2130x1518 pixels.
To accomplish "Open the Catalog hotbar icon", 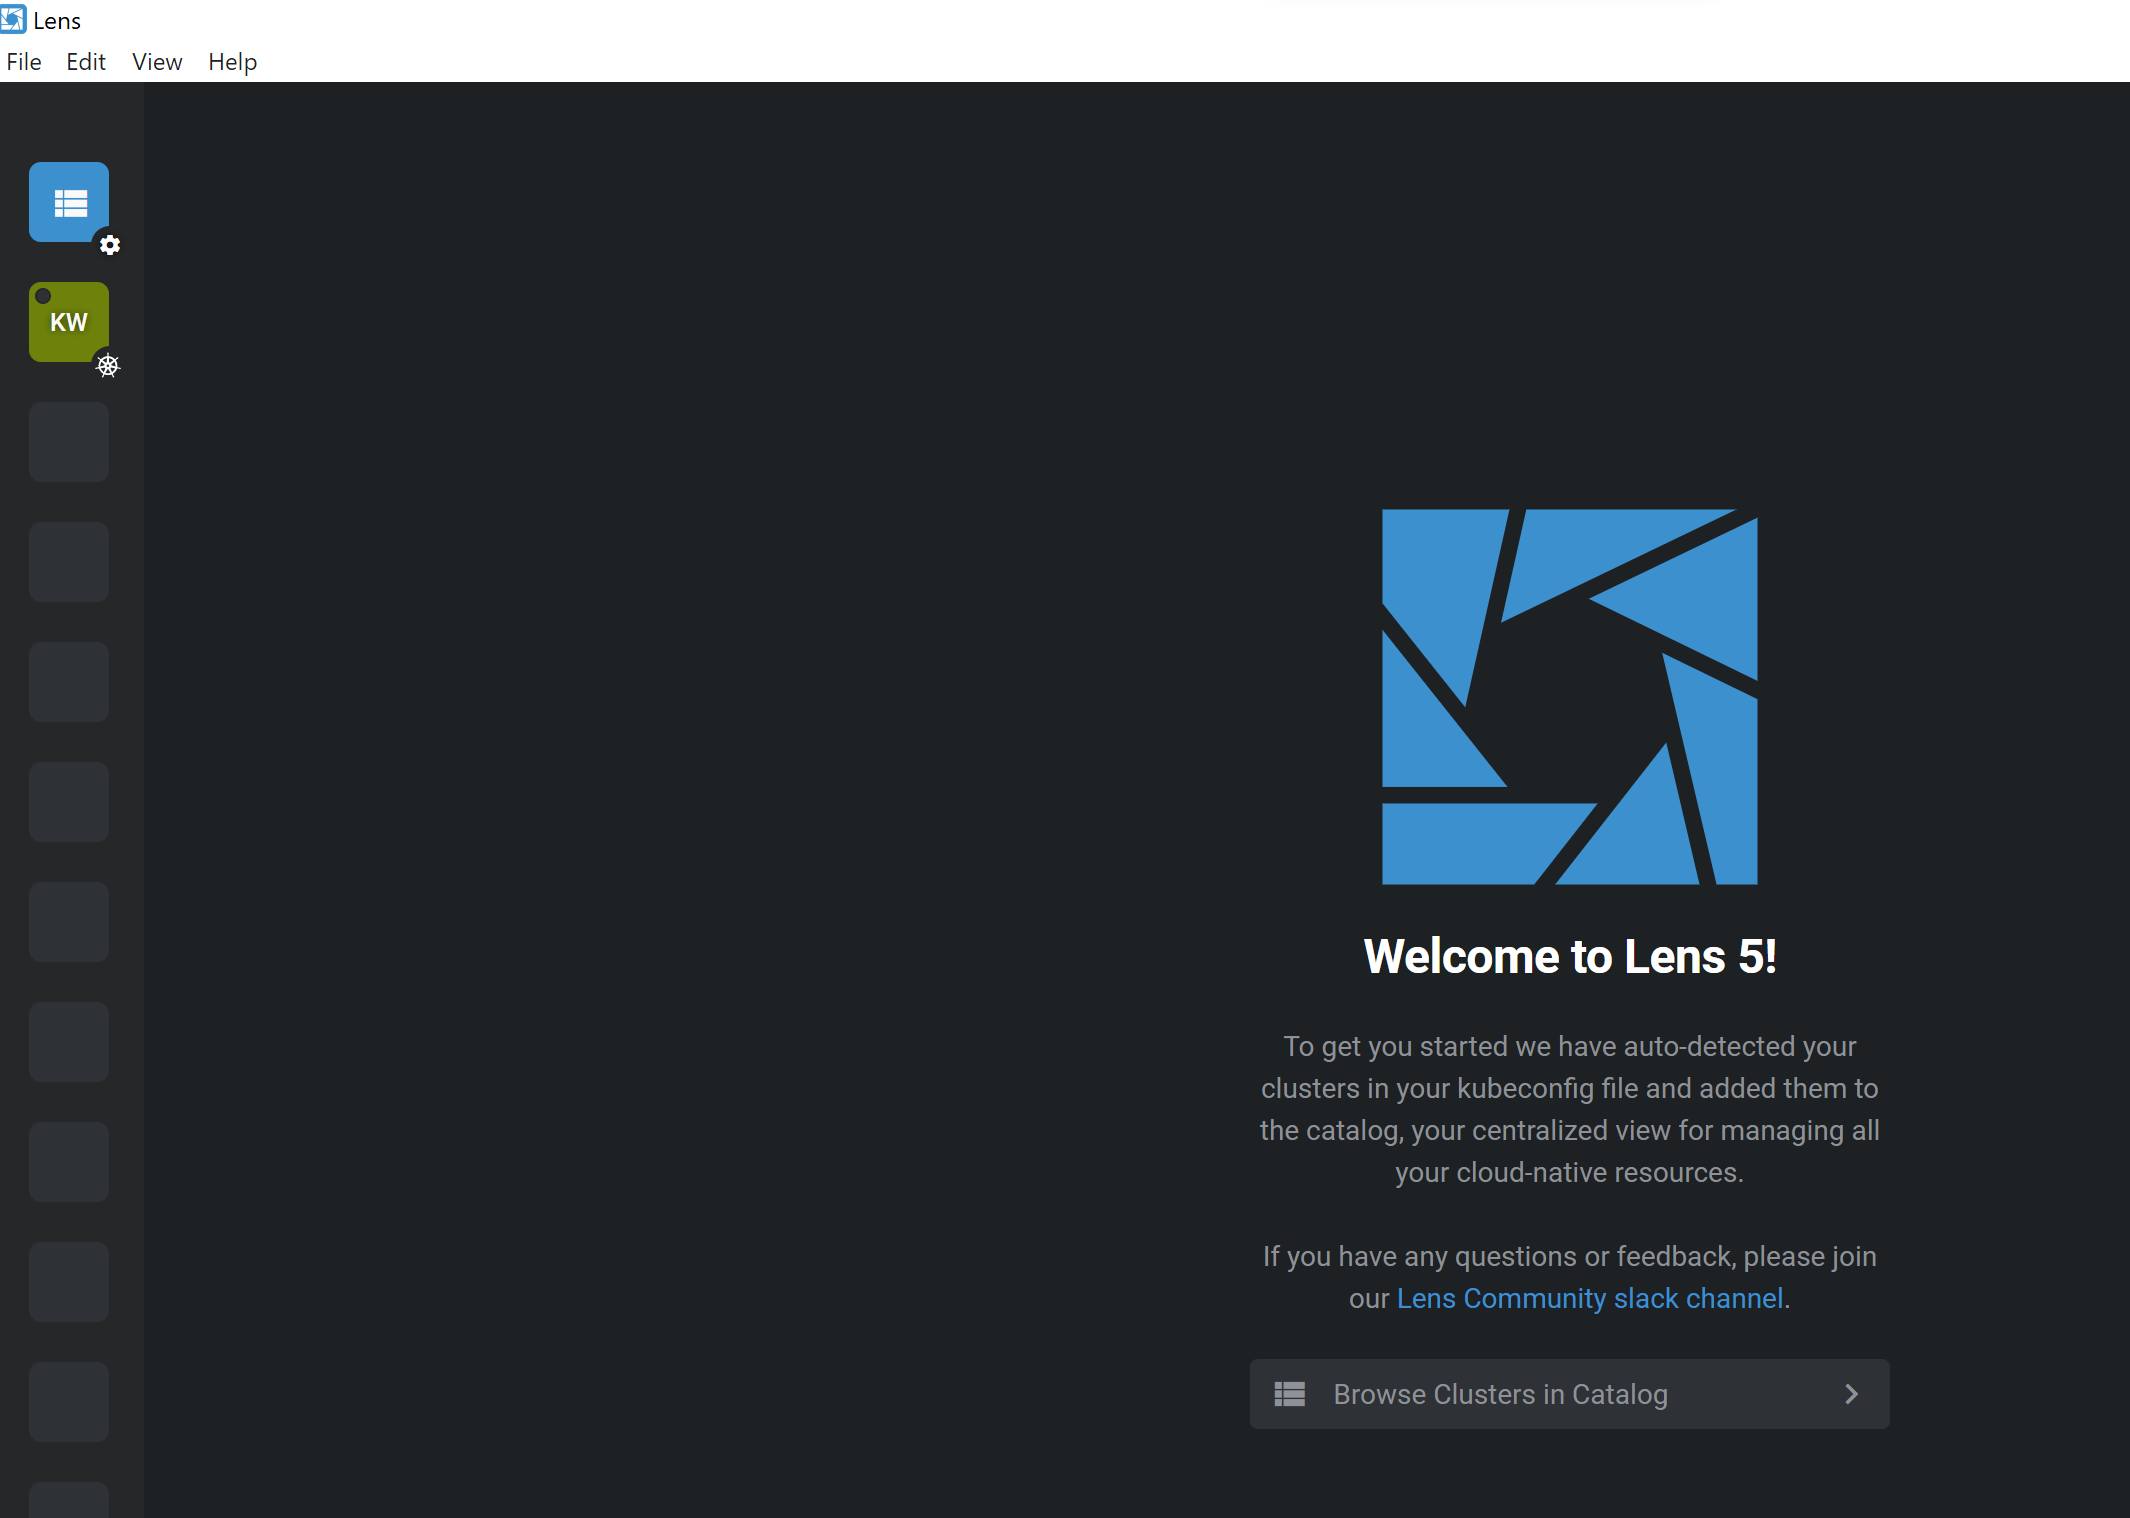I will pyautogui.click(x=69, y=202).
